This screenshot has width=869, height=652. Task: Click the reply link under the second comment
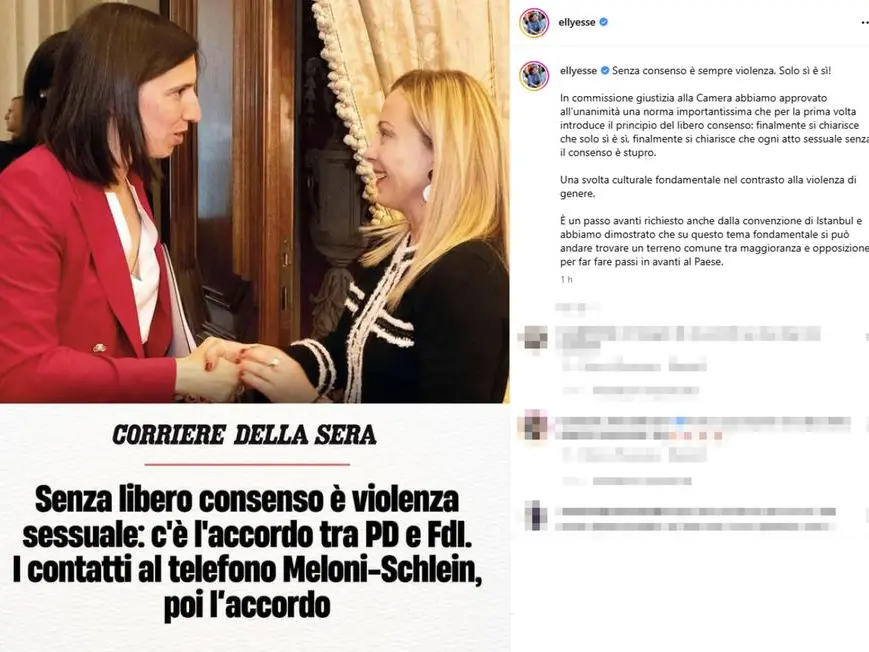[687, 456]
